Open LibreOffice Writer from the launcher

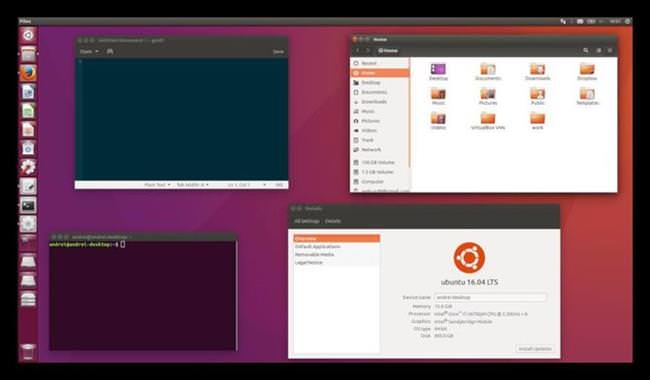point(28,92)
